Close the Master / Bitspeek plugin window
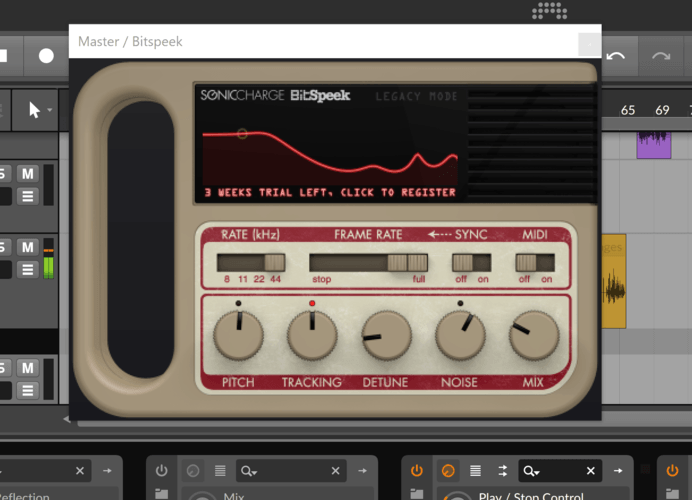The height and width of the screenshot is (500, 692). (x=589, y=44)
